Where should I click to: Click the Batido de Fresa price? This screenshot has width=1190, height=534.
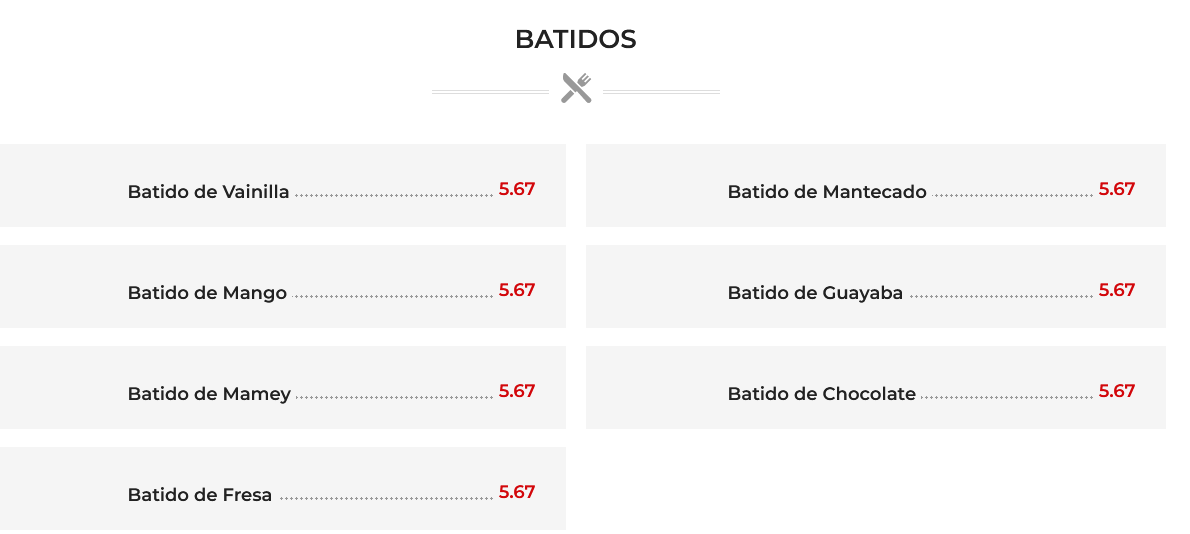click(x=517, y=492)
